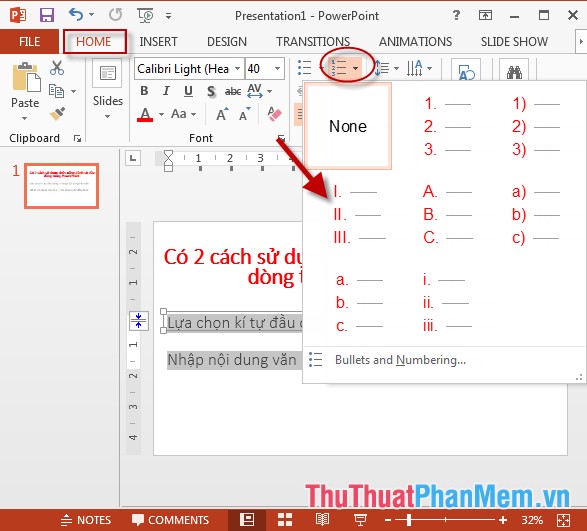The image size is (587, 531).
Task: Open Ribbon Display Options icon
Action: 485,15
